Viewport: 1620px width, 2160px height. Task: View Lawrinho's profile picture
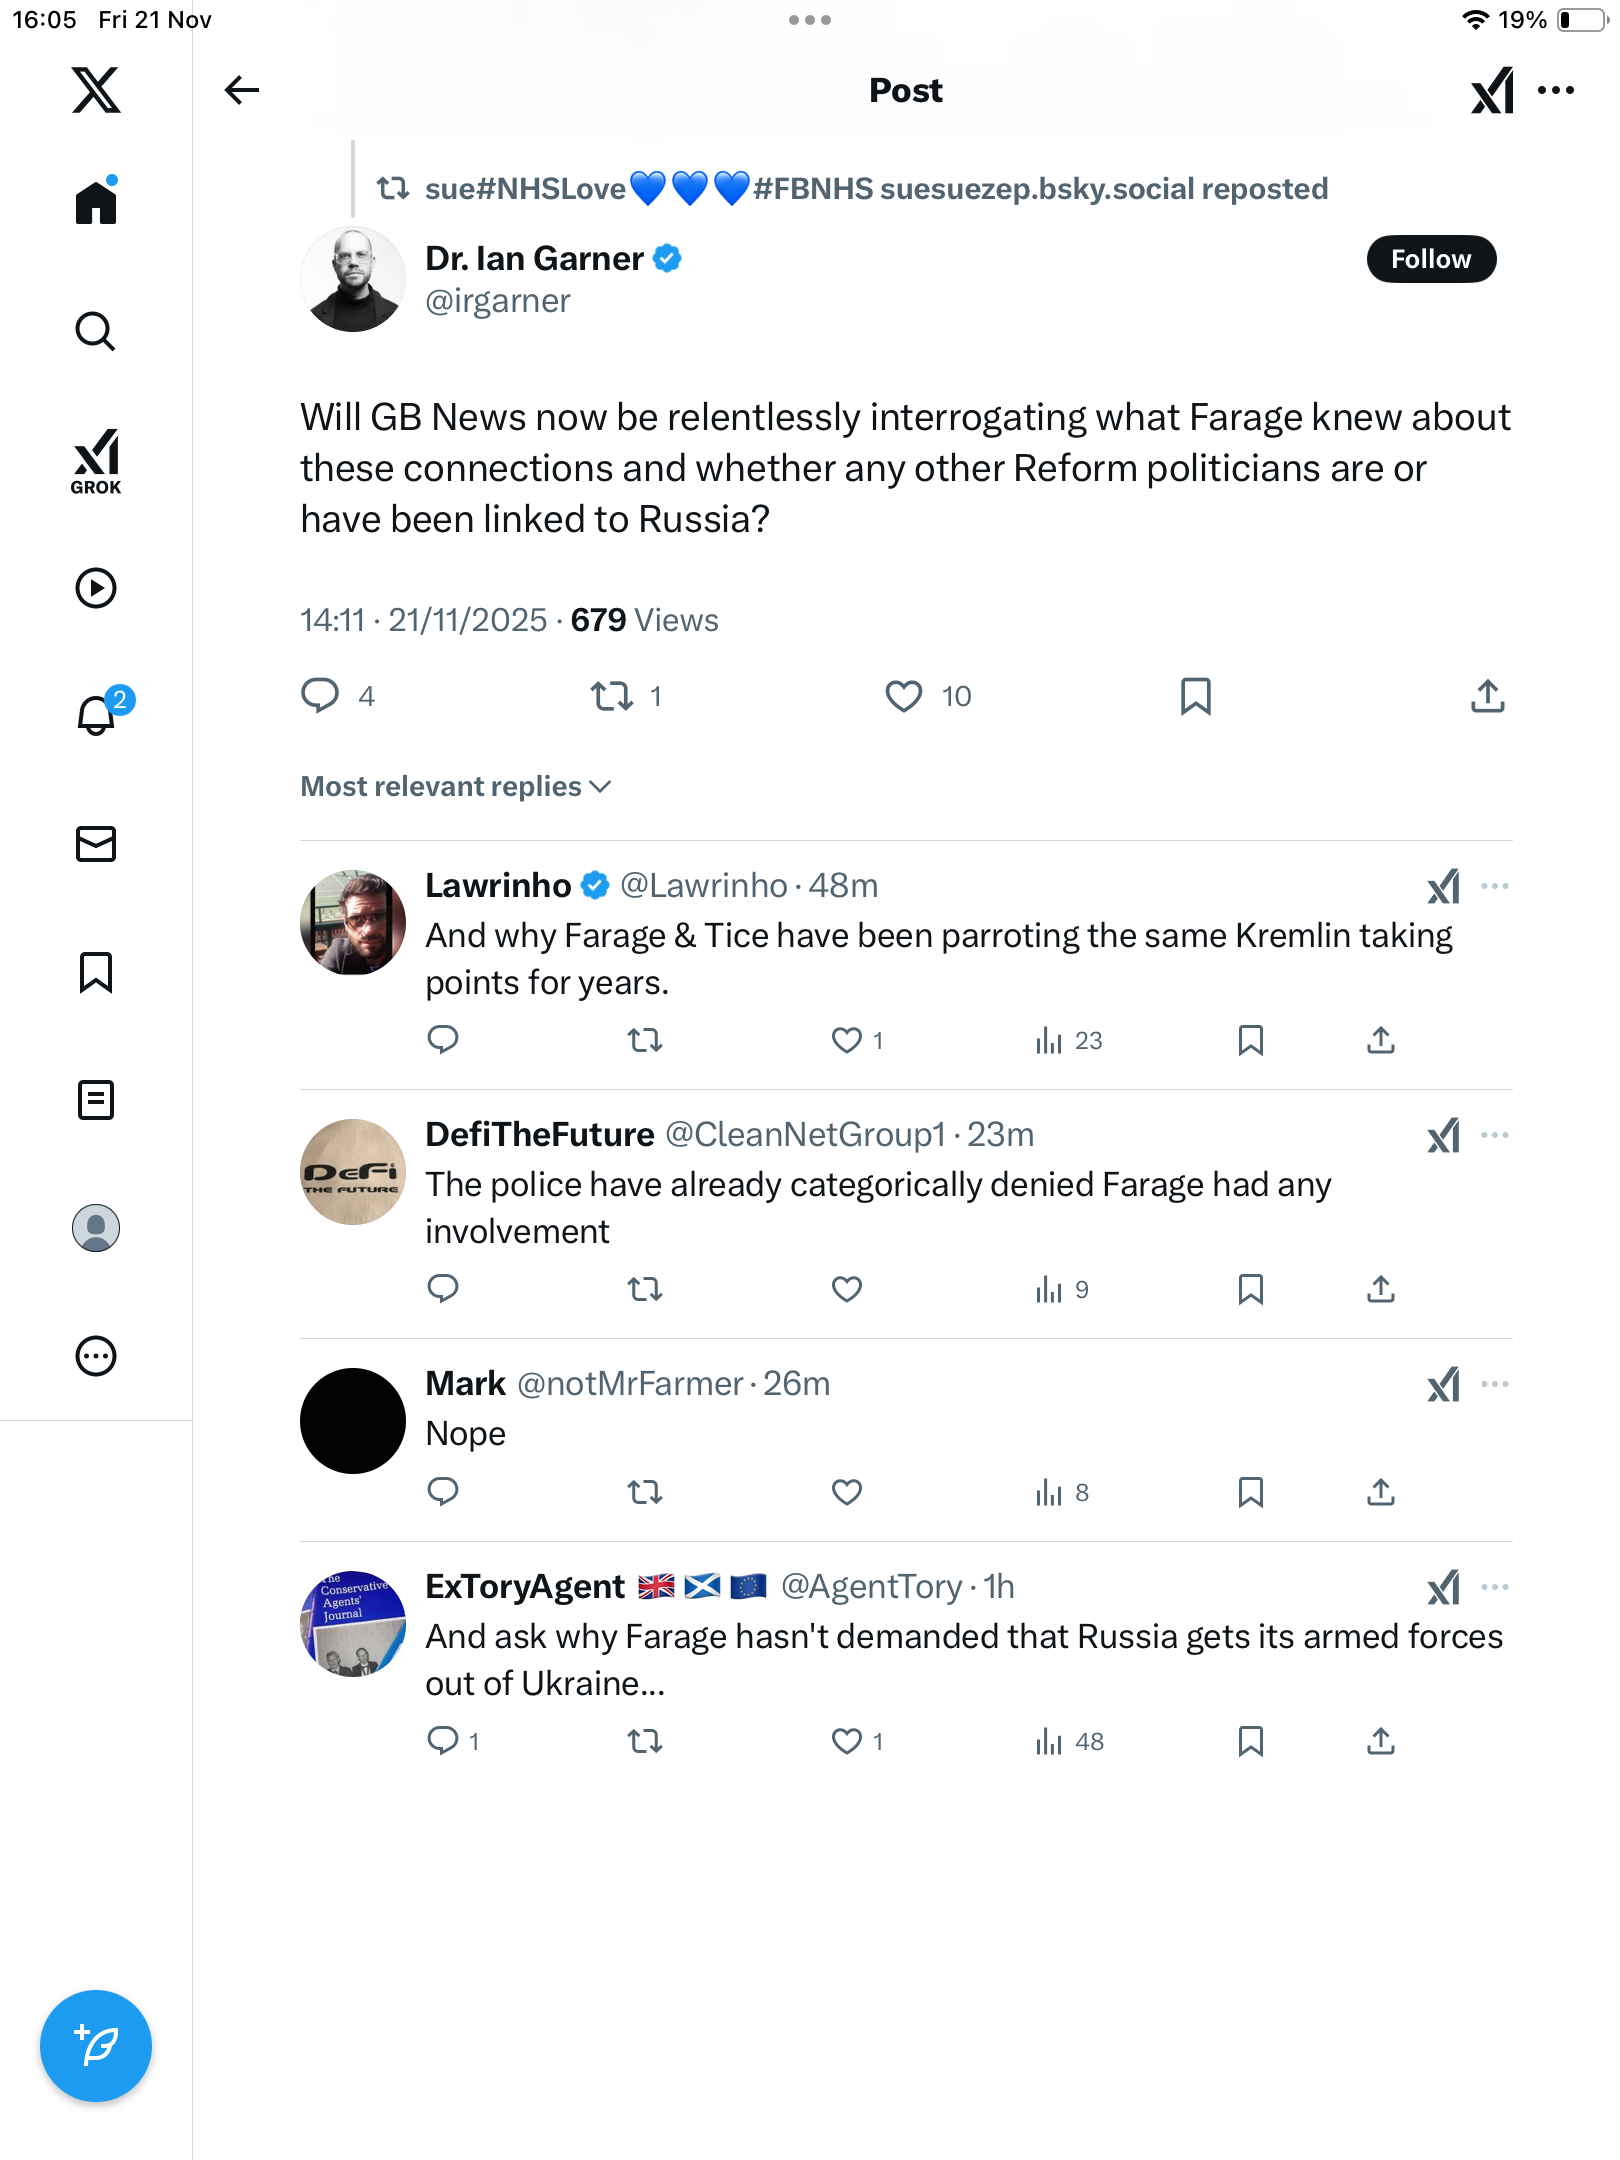point(353,922)
